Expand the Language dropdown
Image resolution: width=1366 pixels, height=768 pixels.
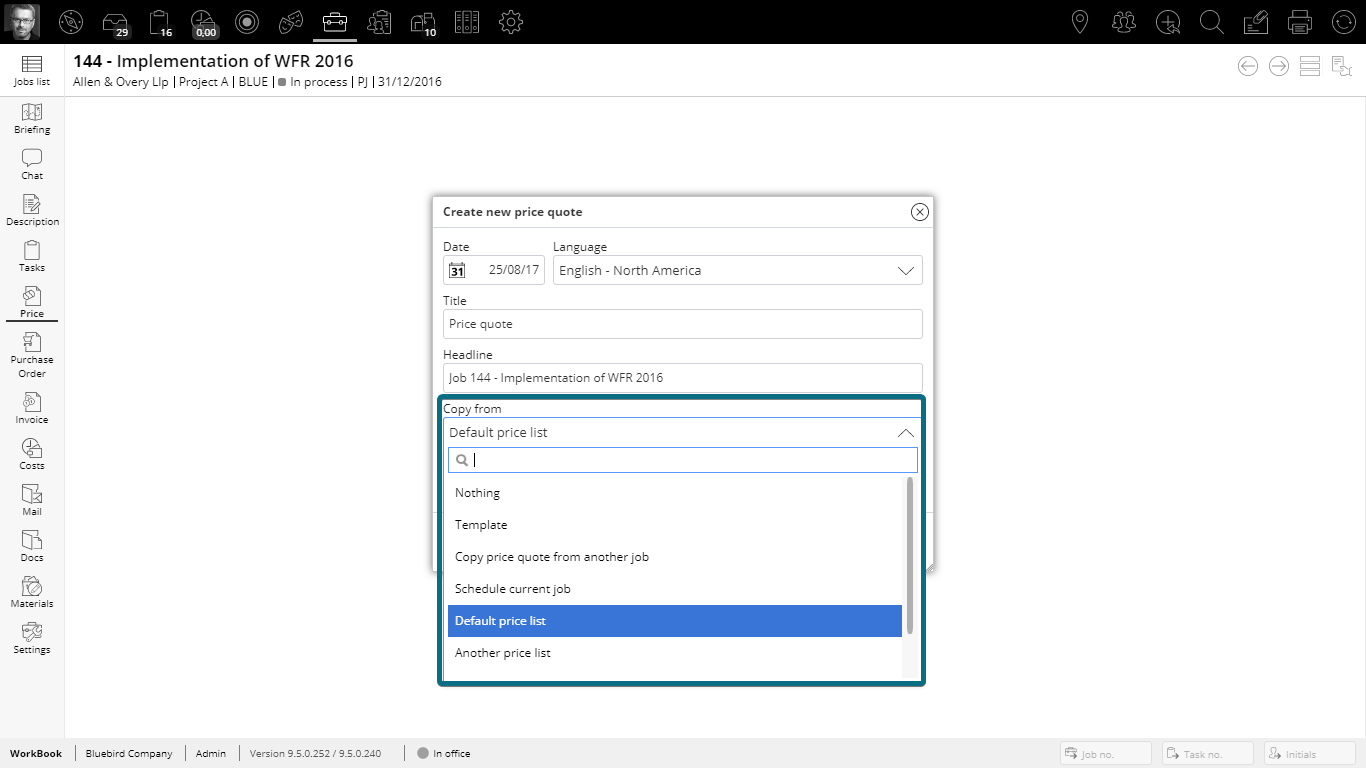pyautogui.click(x=905, y=271)
